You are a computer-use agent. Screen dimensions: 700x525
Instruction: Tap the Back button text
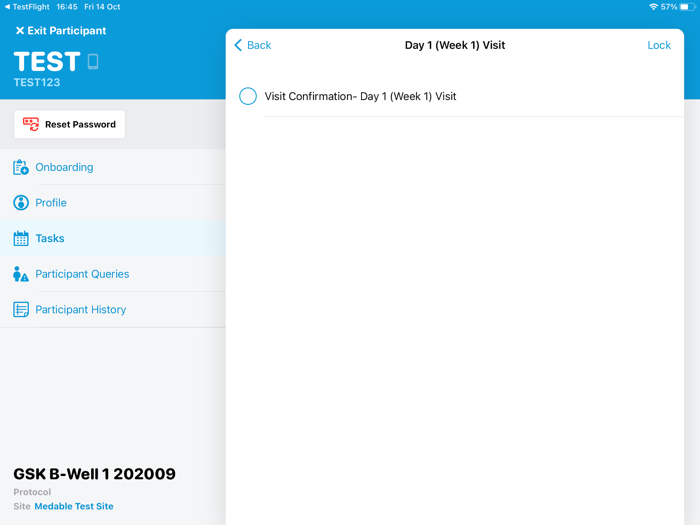259,45
